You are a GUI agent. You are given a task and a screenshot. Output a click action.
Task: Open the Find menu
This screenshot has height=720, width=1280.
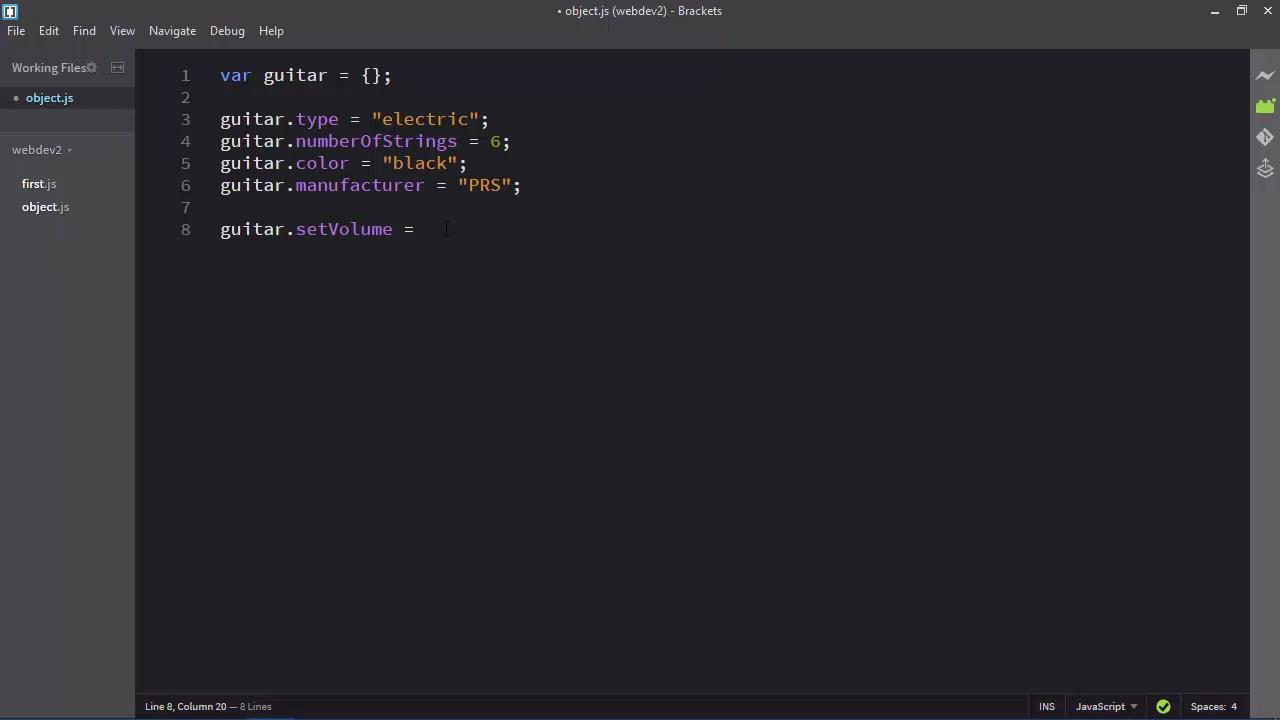84,31
